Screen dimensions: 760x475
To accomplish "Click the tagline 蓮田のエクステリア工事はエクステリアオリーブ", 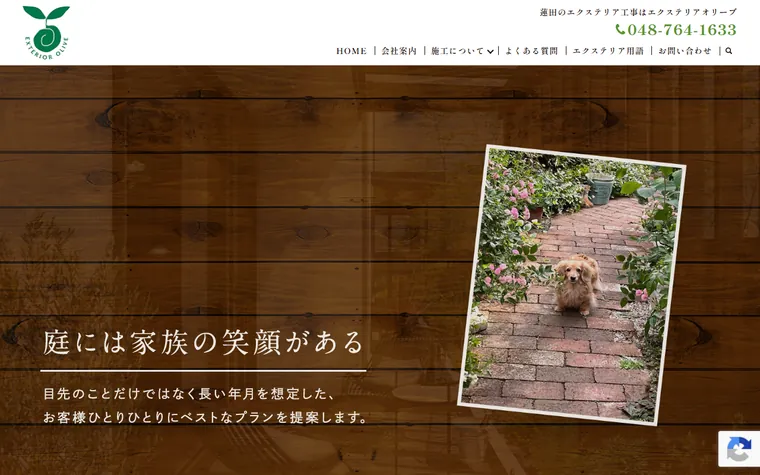I will coord(638,12).
